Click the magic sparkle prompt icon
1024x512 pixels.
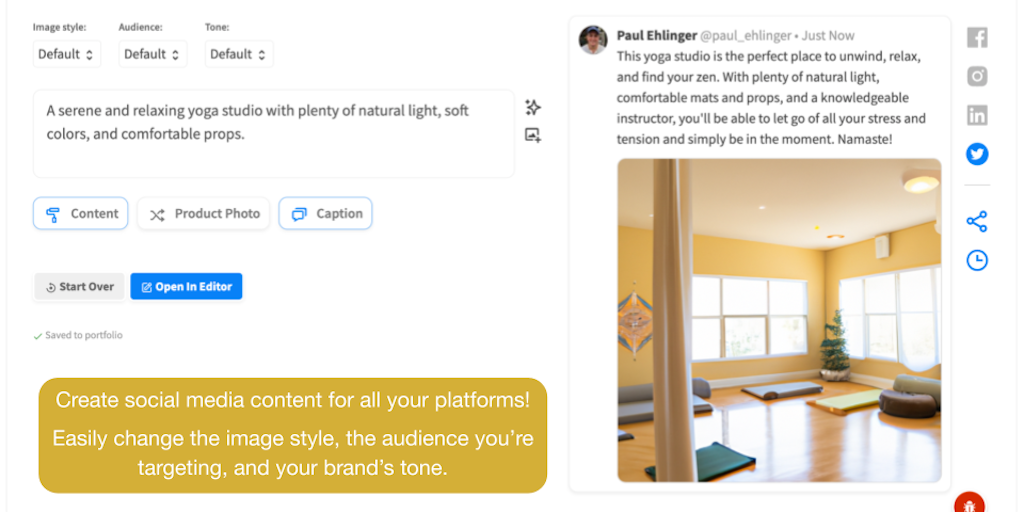click(533, 108)
